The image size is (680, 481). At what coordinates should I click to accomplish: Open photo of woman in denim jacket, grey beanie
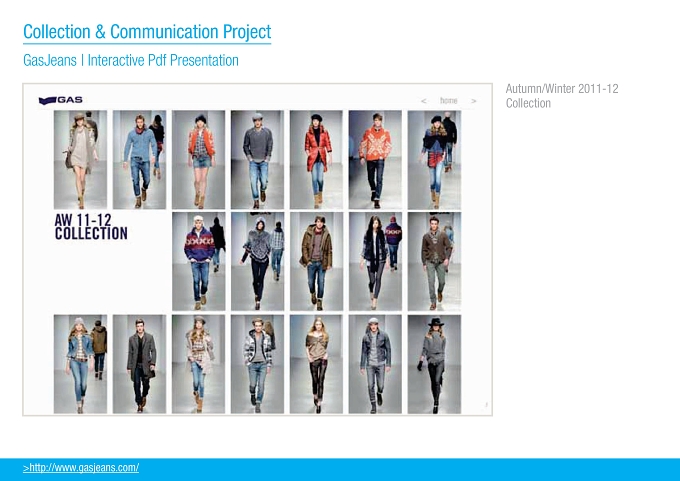[80, 364]
